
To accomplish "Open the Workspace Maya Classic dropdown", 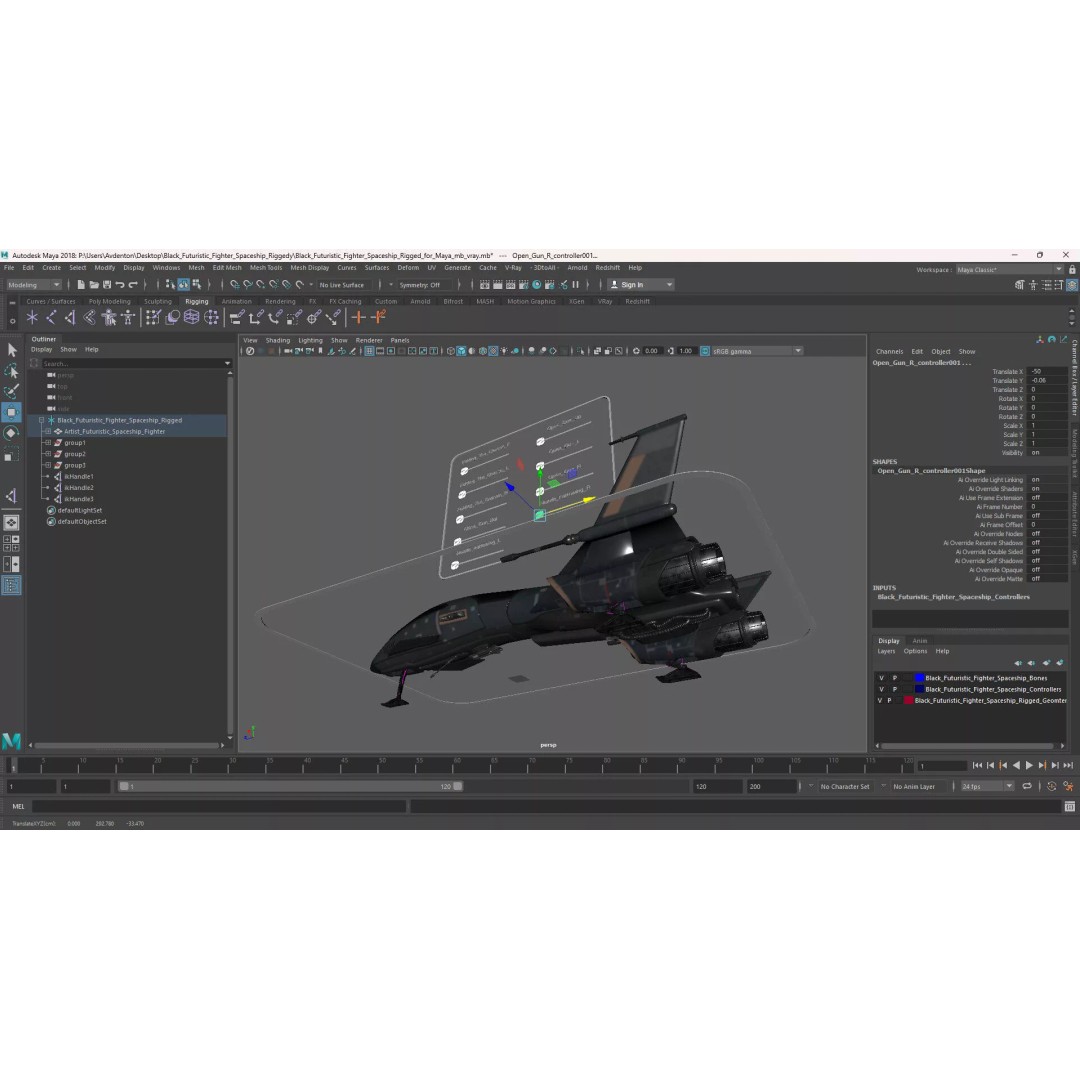I will click(x=1009, y=270).
